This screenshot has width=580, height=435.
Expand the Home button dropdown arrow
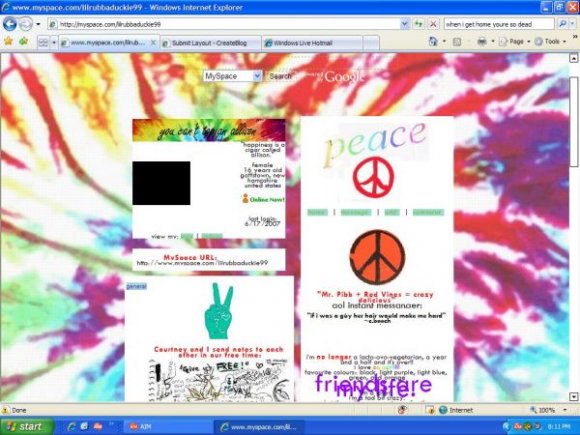pyautogui.click(x=444, y=41)
